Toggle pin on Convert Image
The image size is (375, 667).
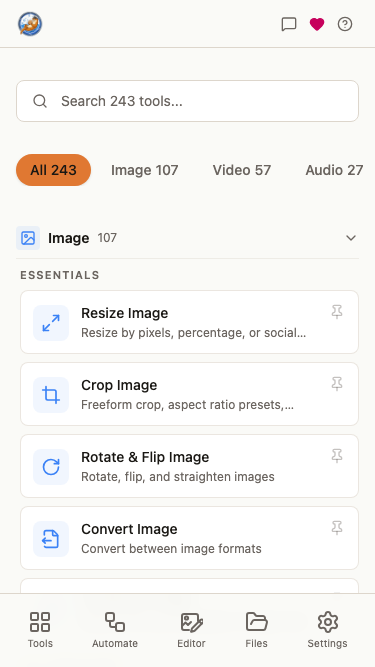pos(337,528)
